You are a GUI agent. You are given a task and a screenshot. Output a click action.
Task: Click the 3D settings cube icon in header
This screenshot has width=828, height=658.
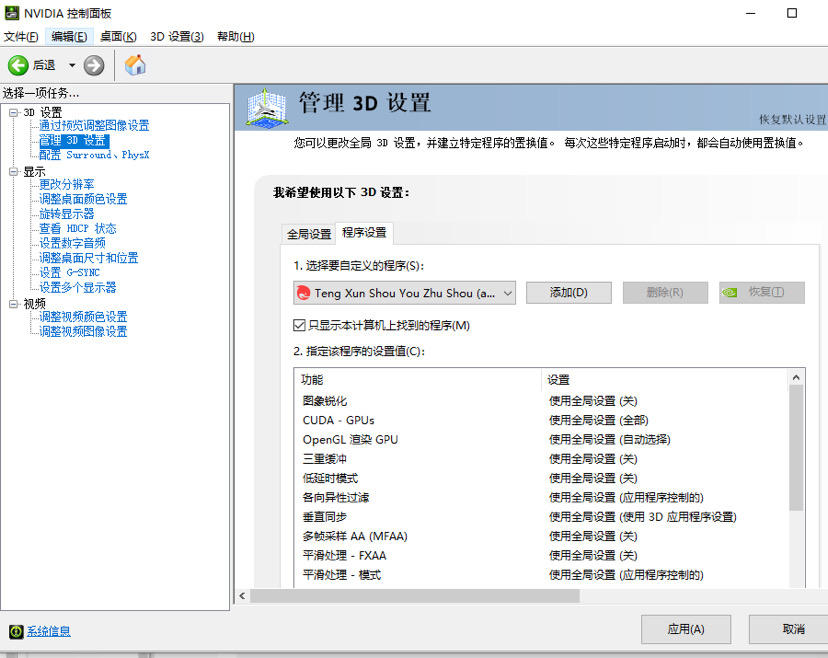click(267, 108)
